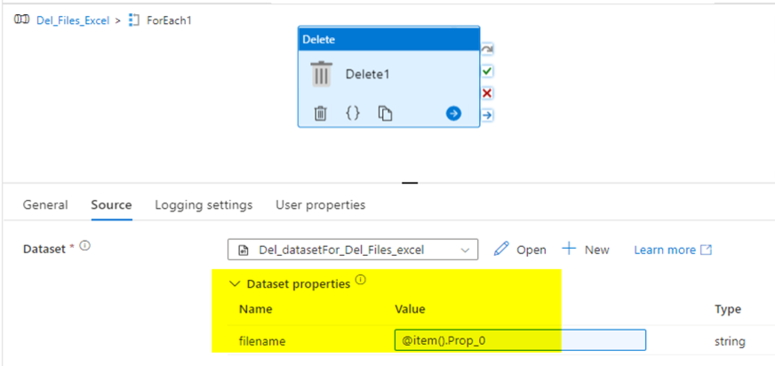Open the selected dataset with pencil
Screen dimensions: 775x366
tap(520, 249)
